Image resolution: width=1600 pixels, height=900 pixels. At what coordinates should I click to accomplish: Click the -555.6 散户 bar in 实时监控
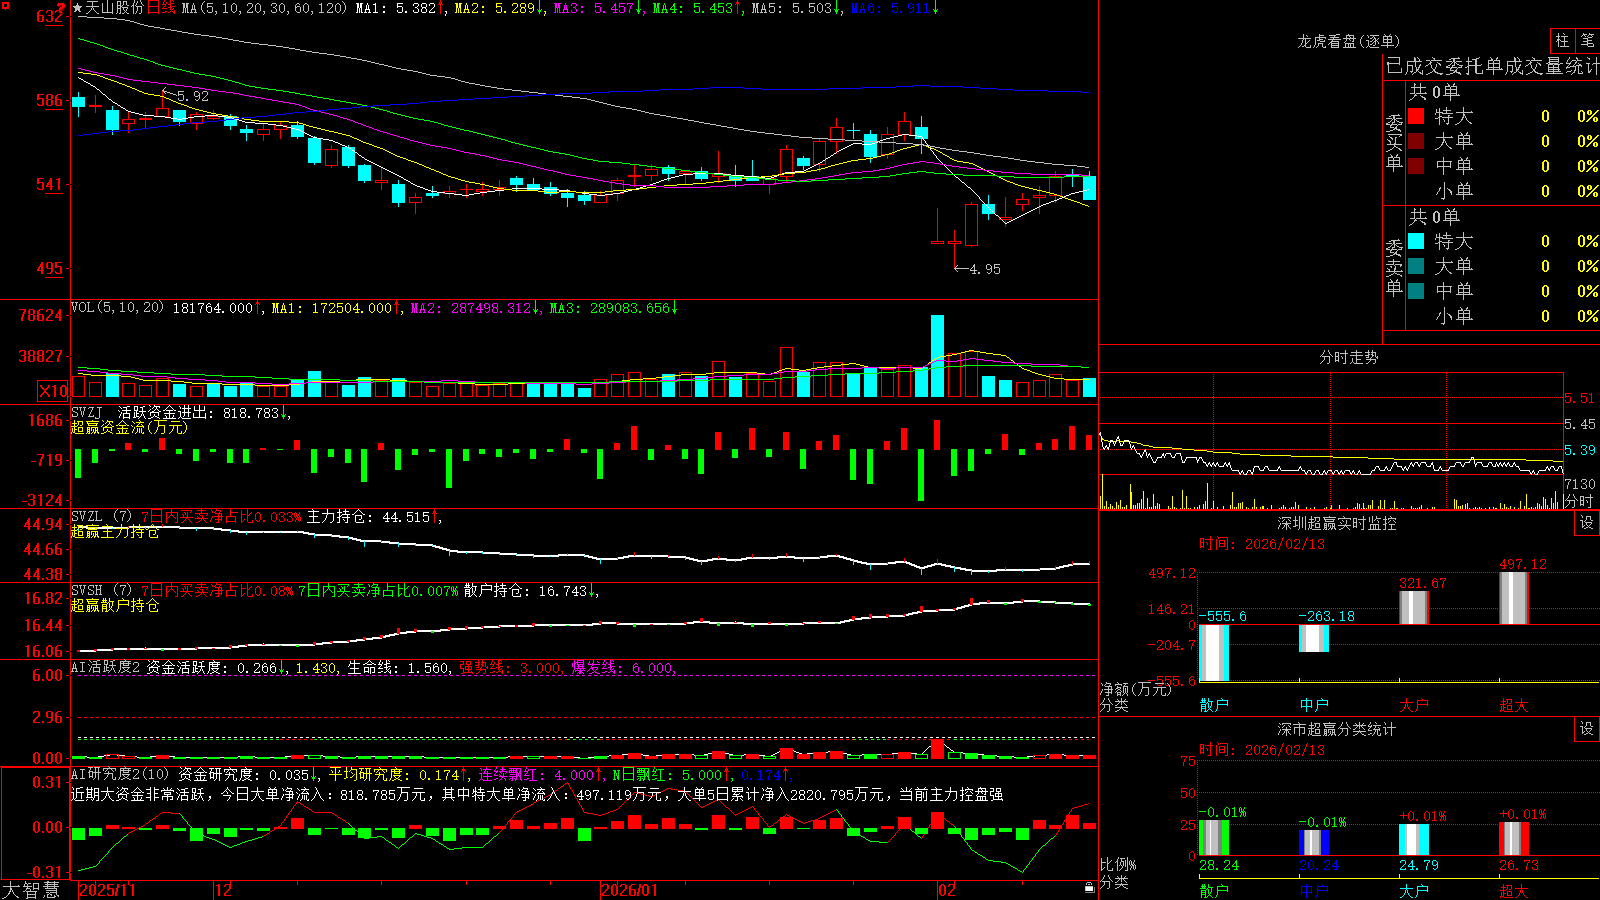point(1214,653)
